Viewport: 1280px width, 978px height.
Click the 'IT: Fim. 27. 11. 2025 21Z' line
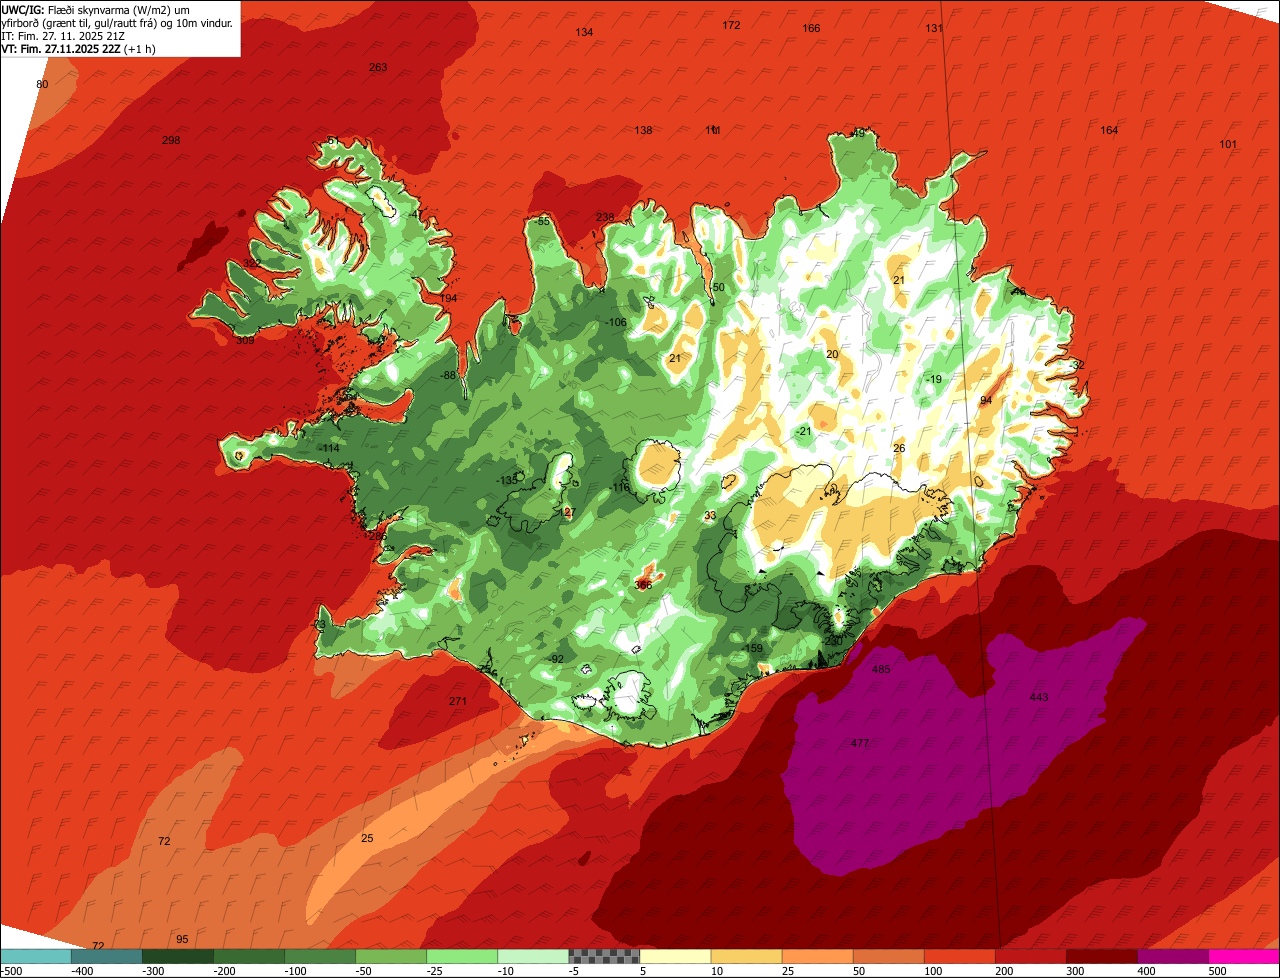(63, 36)
